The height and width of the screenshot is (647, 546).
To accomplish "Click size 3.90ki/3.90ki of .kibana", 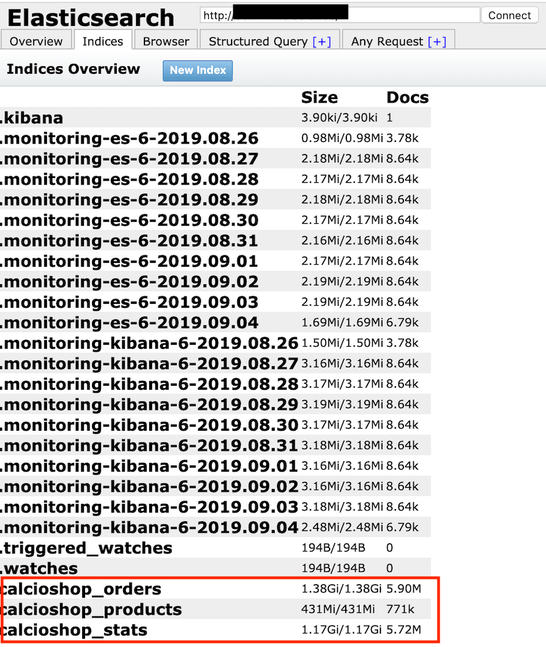I will coord(339,118).
